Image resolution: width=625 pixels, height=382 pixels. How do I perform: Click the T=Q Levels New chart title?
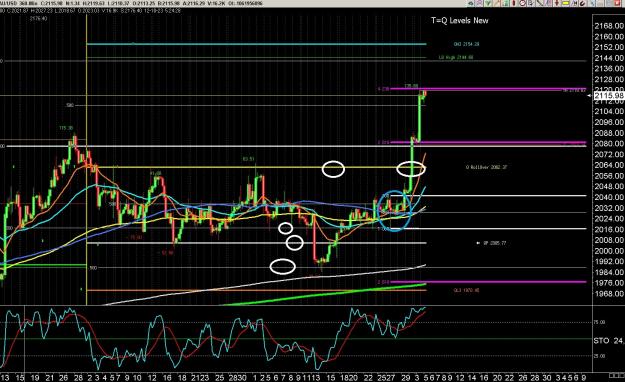pyautogui.click(x=460, y=21)
